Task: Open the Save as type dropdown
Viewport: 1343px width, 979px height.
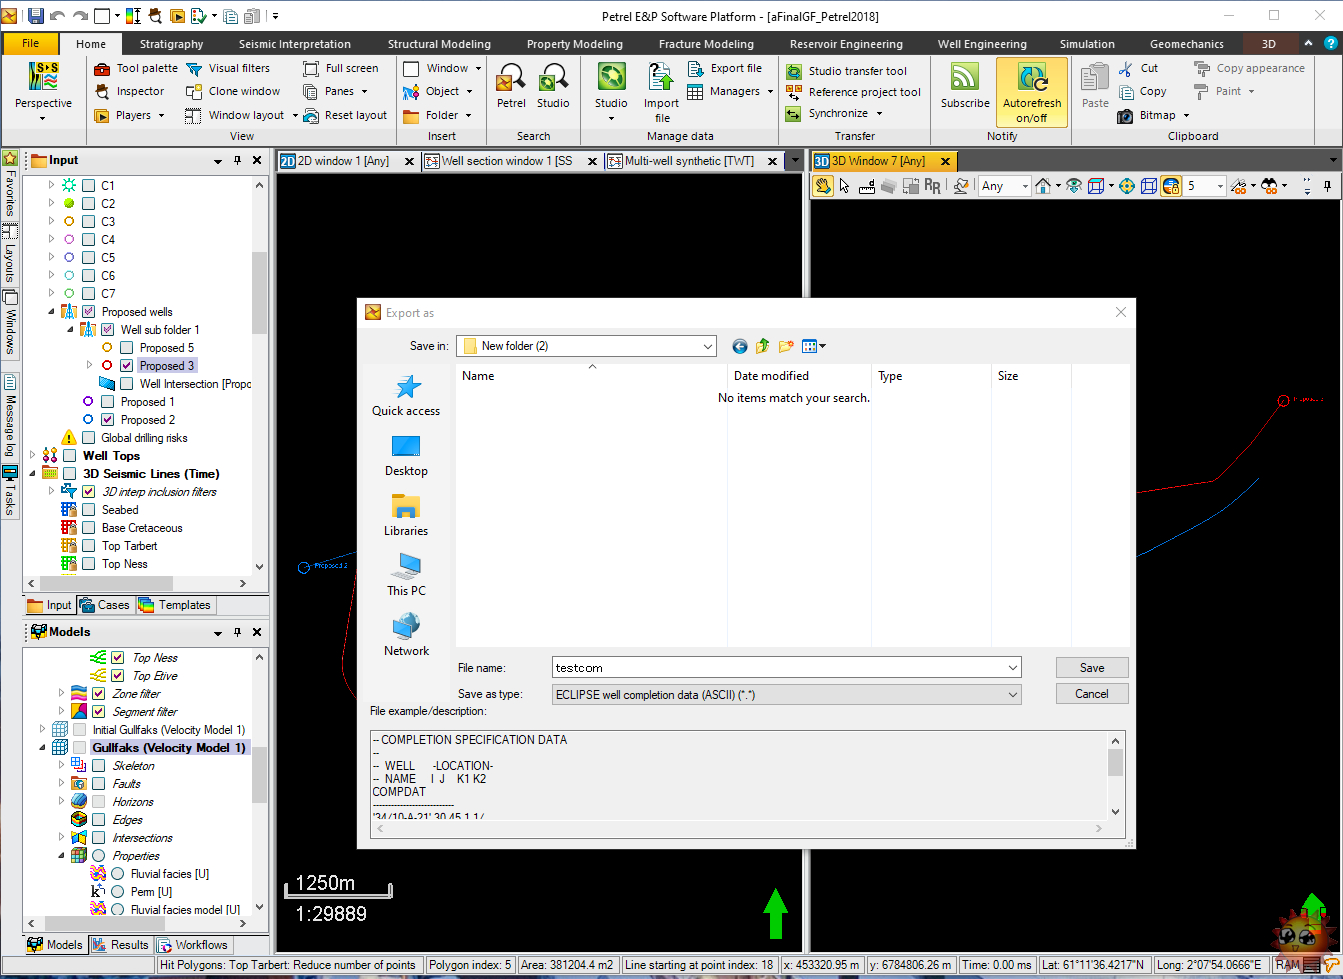Action: pyautogui.click(x=1013, y=694)
